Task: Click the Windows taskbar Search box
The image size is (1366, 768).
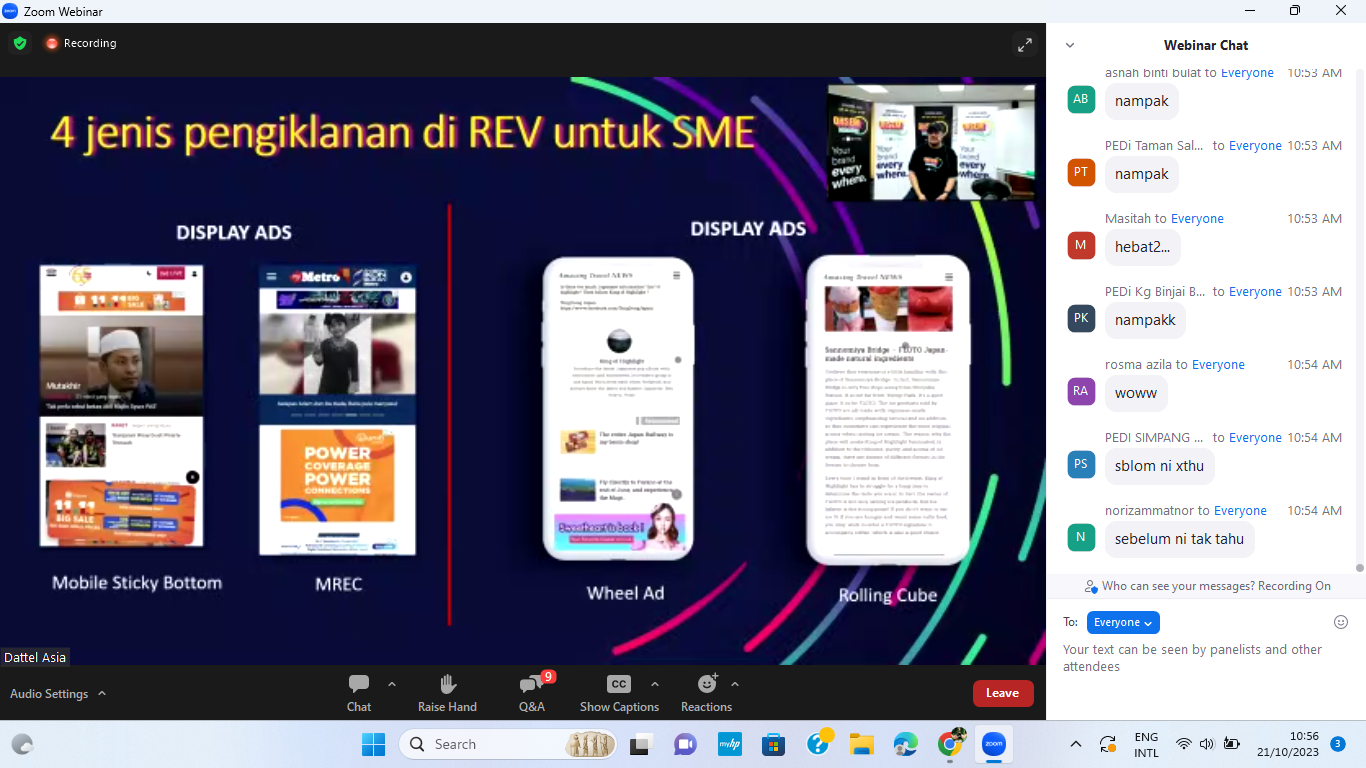Action: click(509, 744)
